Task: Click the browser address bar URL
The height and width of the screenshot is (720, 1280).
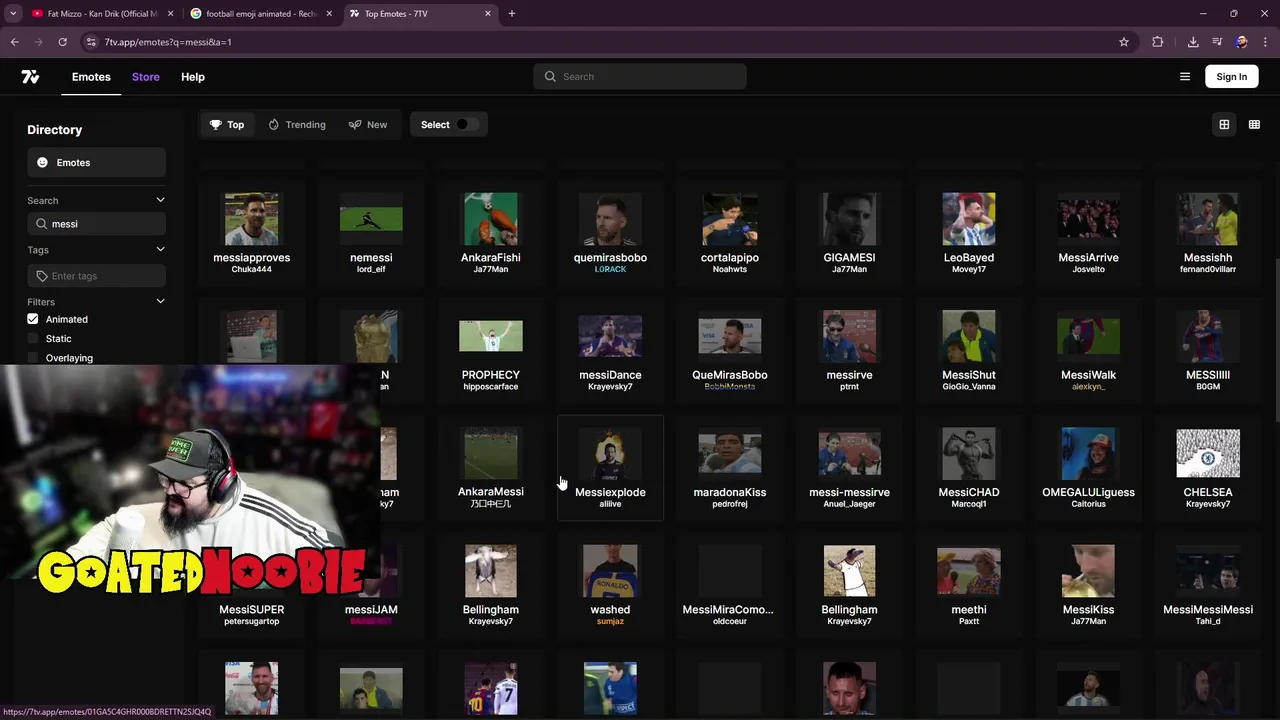Action: (x=168, y=42)
